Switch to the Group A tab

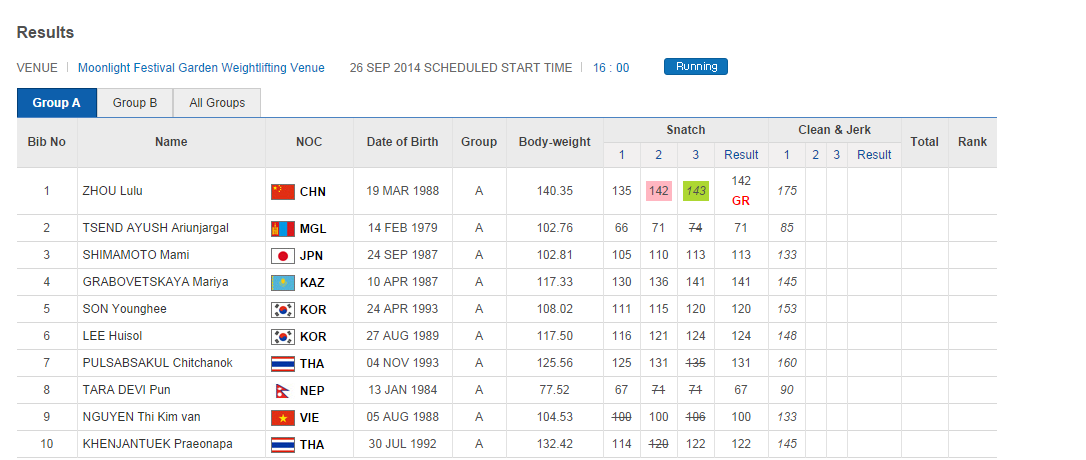pos(57,103)
